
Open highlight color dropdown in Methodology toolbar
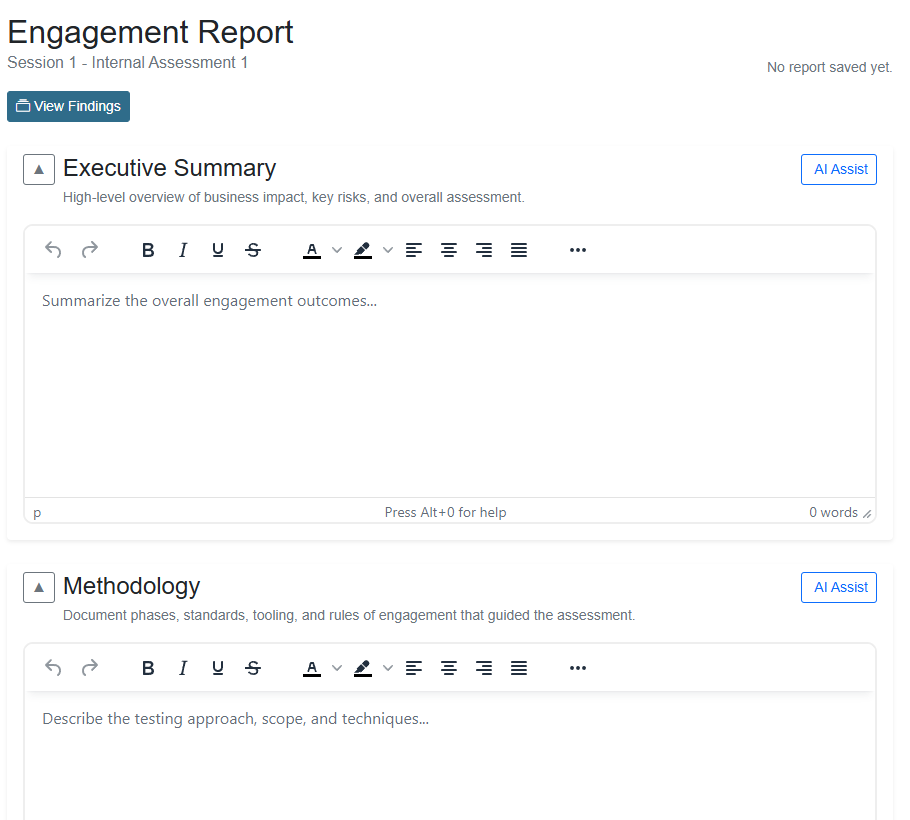pyautogui.click(x=388, y=668)
